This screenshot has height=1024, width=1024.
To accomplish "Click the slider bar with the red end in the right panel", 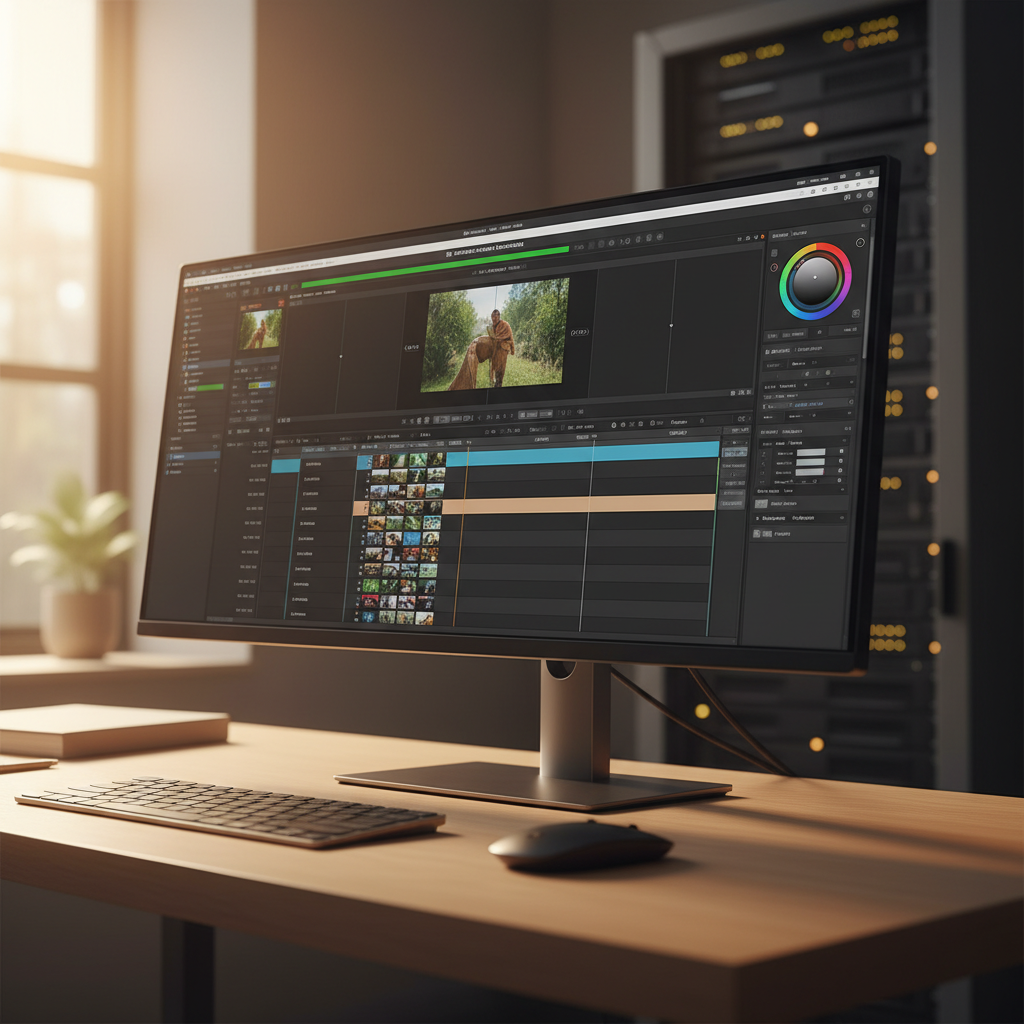I will pos(810,472).
